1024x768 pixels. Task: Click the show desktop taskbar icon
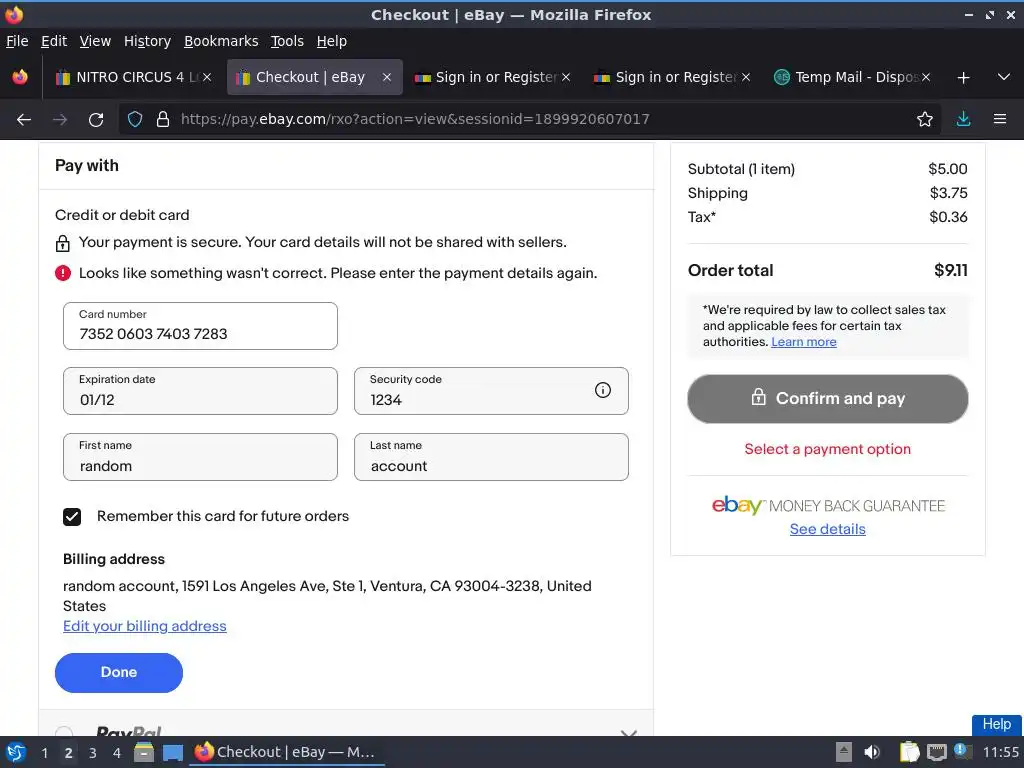(173, 752)
